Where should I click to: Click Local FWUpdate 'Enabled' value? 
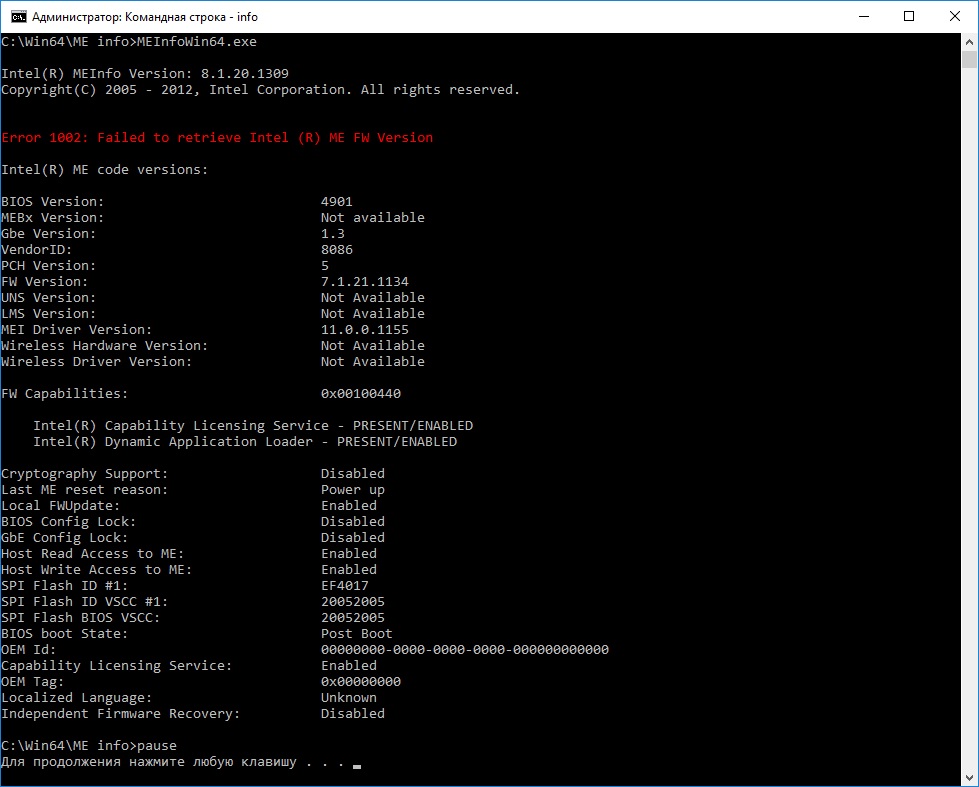pyautogui.click(x=349, y=505)
